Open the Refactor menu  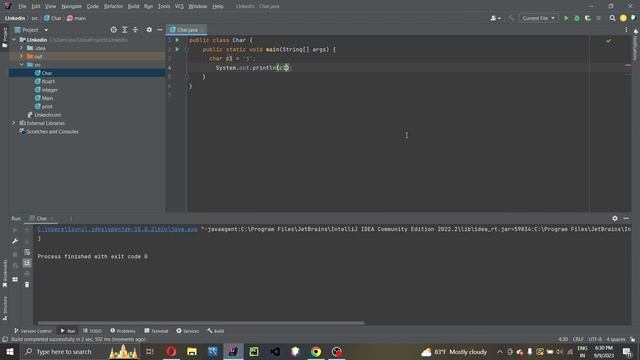pos(113,6)
